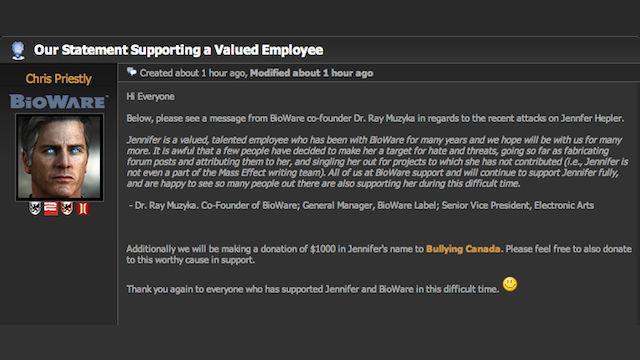
Task: Open Chris Priestly's user profile link
Action: coord(58,79)
